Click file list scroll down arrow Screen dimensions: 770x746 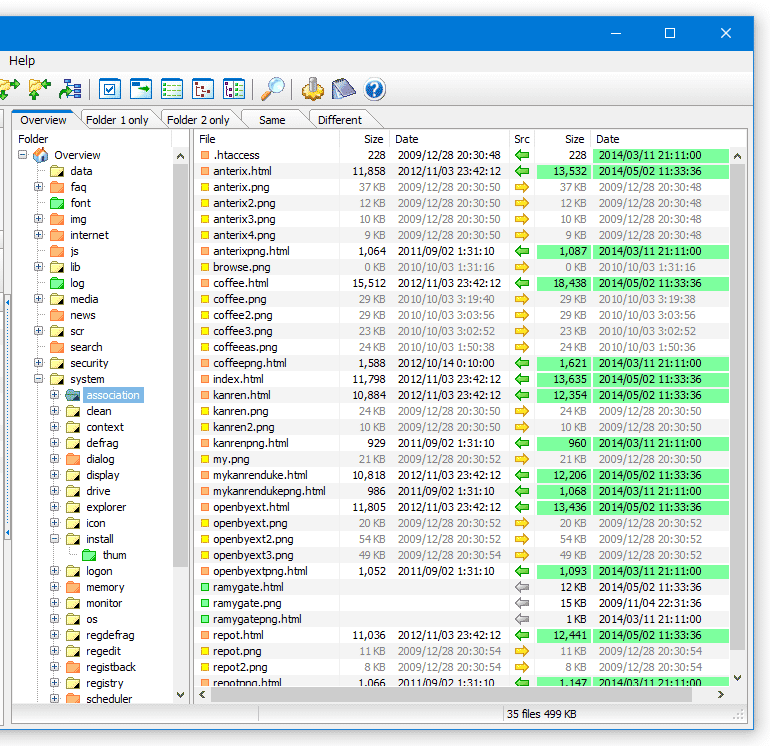coord(738,678)
